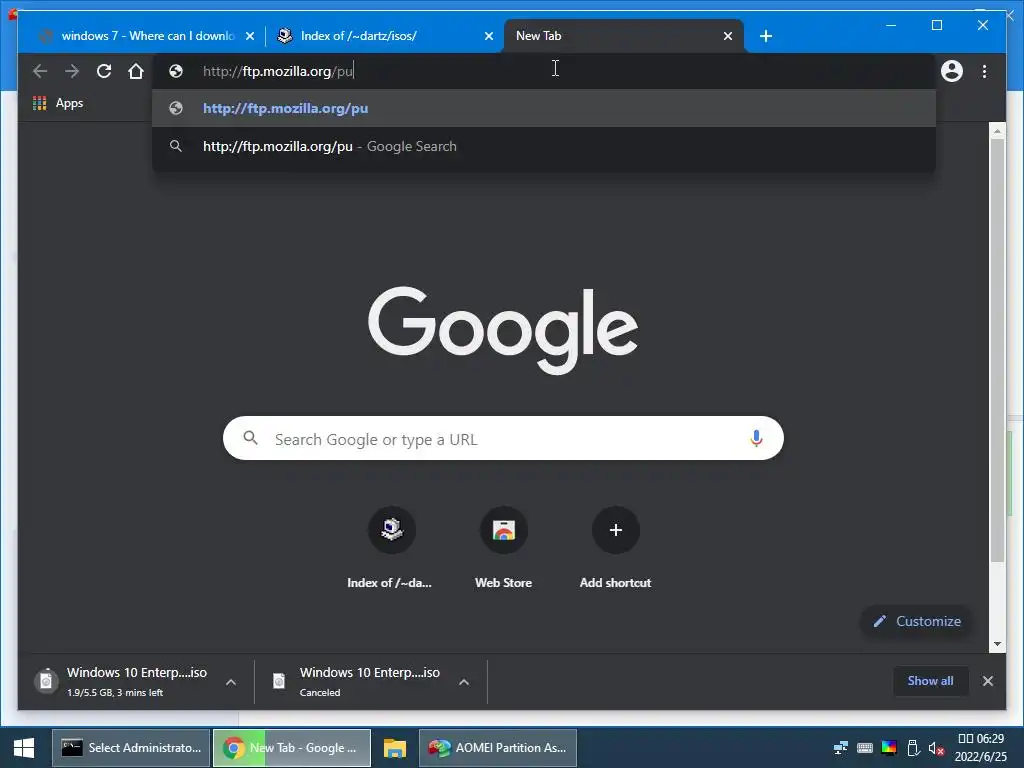The width and height of the screenshot is (1024, 768).
Task: Switch to 'windows 7 - Where can I downlo' tab
Action: [147, 36]
